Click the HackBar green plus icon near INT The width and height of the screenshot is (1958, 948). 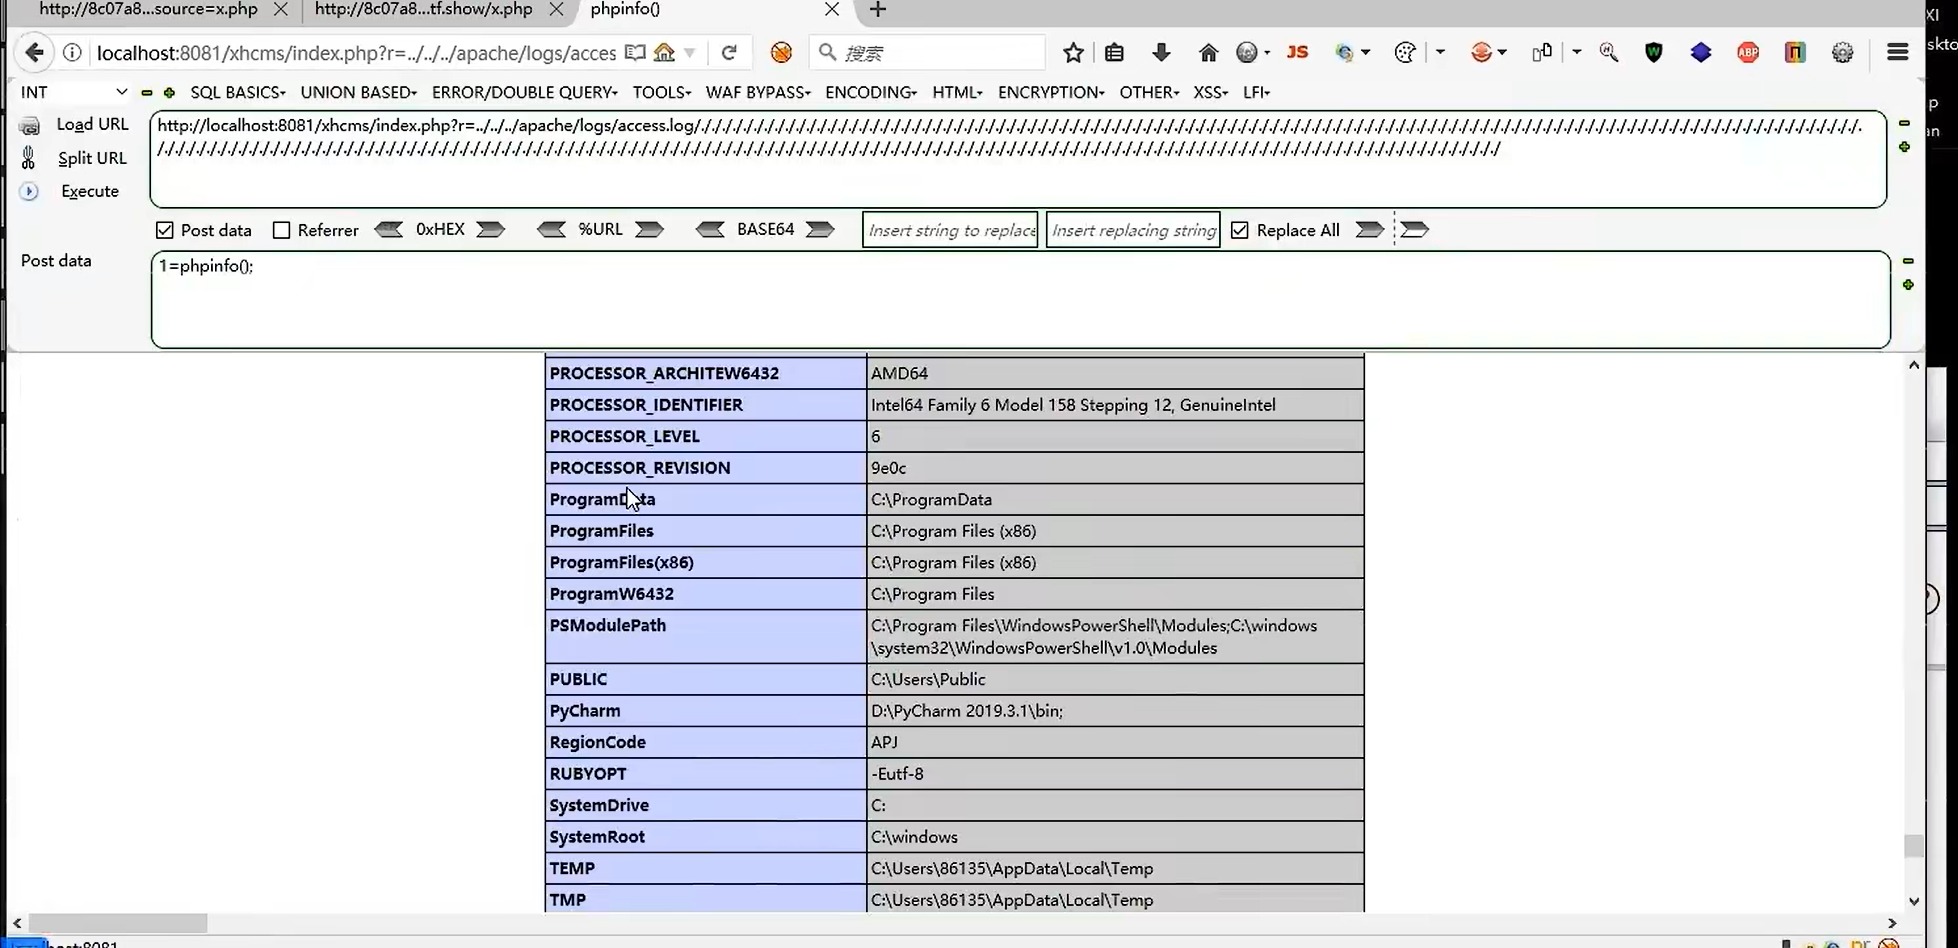coord(169,93)
